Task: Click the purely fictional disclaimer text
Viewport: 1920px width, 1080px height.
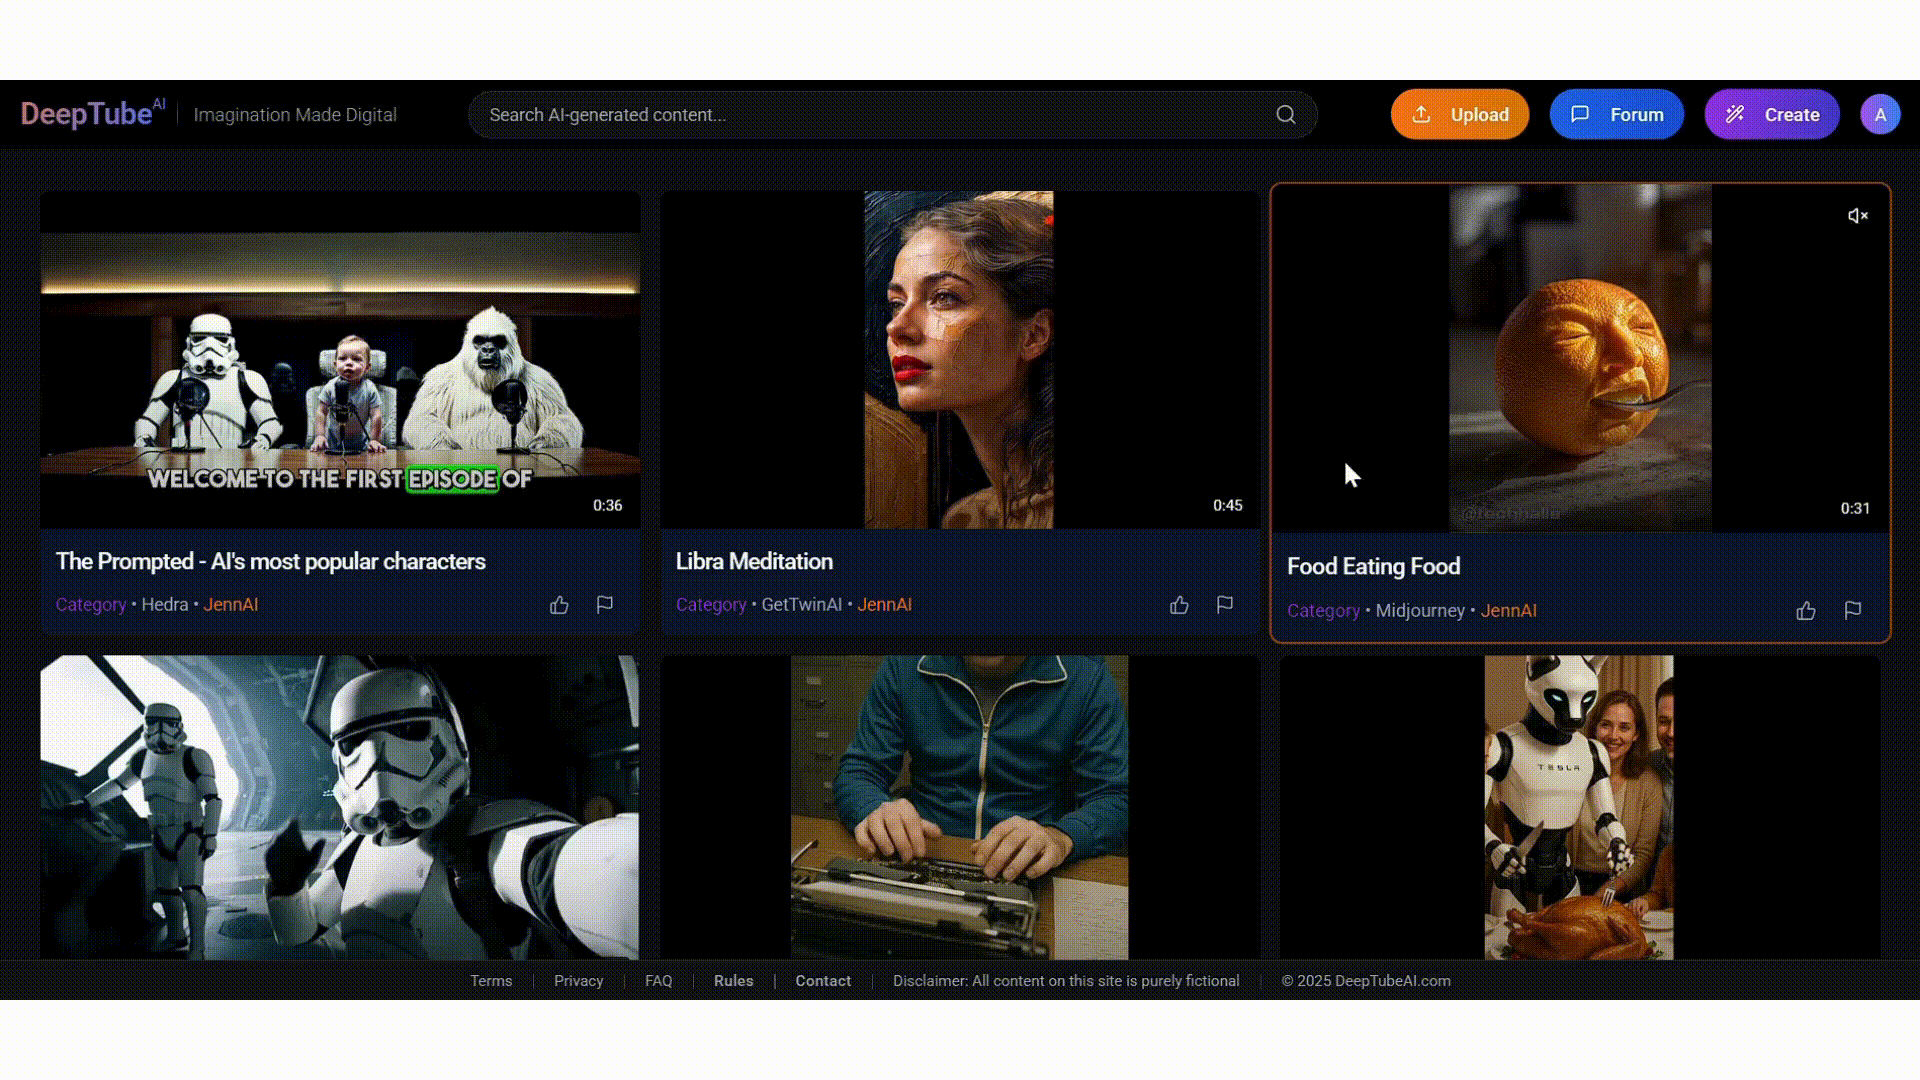Action: tap(1066, 981)
